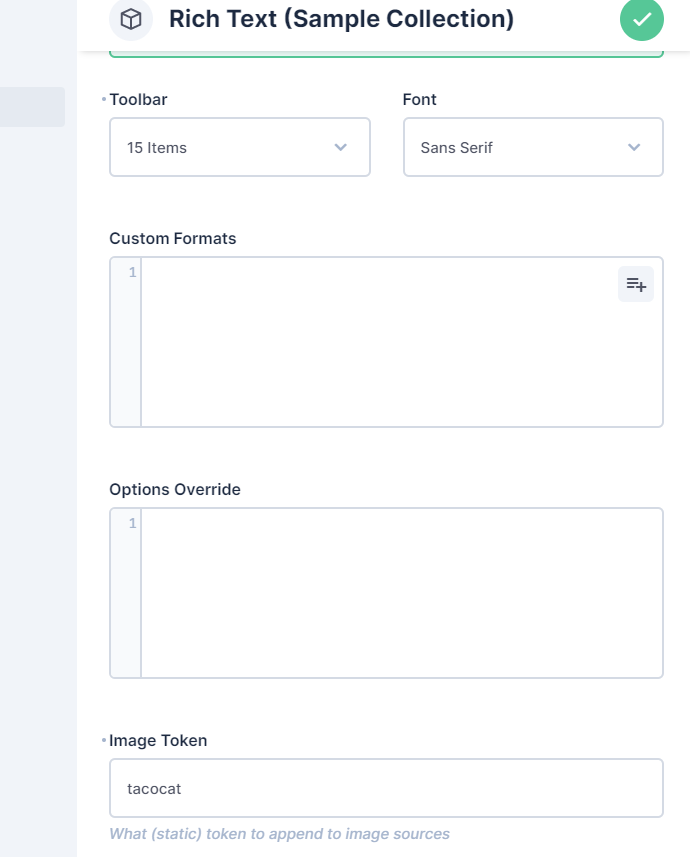The height and width of the screenshot is (857, 690).
Task: Click line number 1 in Options Override gutter
Action: [132, 523]
